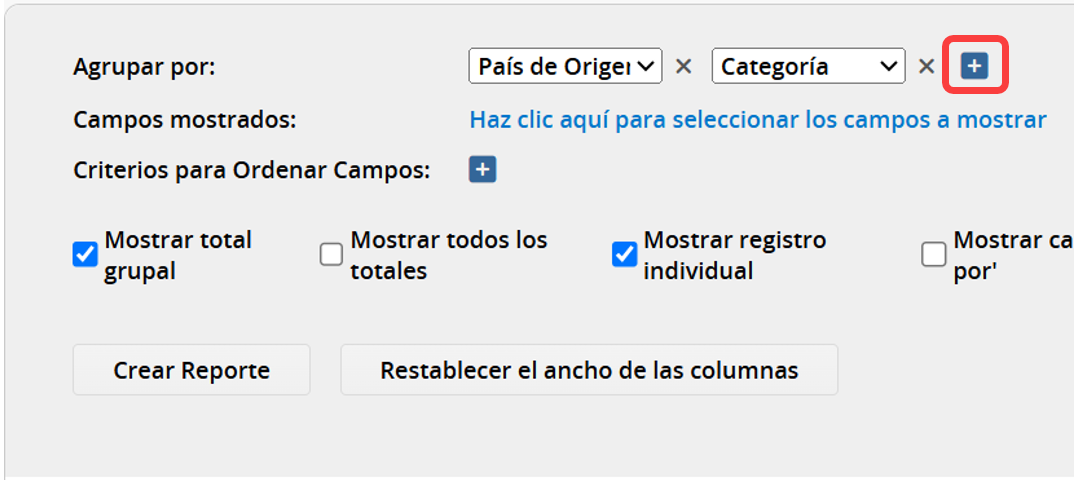Click Restablecer el ancho de las columnas

pos(589,370)
